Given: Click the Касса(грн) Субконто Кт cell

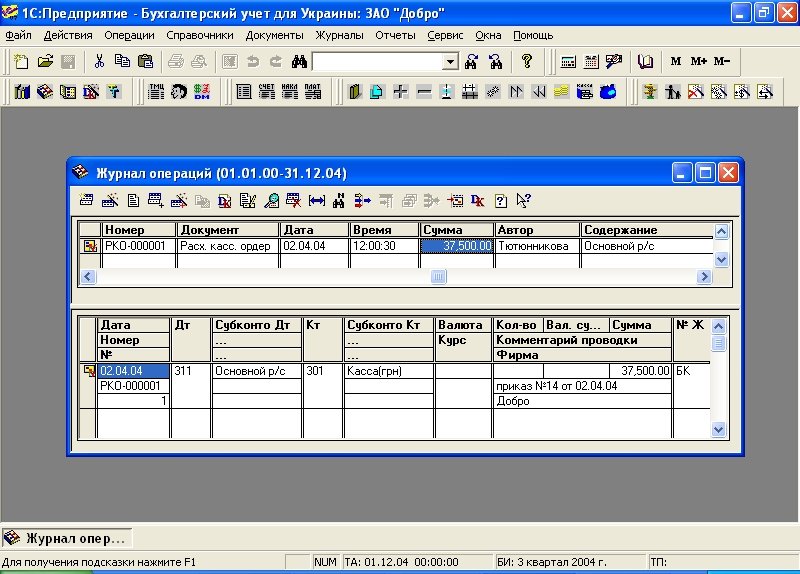Looking at the screenshot, I should [389, 371].
